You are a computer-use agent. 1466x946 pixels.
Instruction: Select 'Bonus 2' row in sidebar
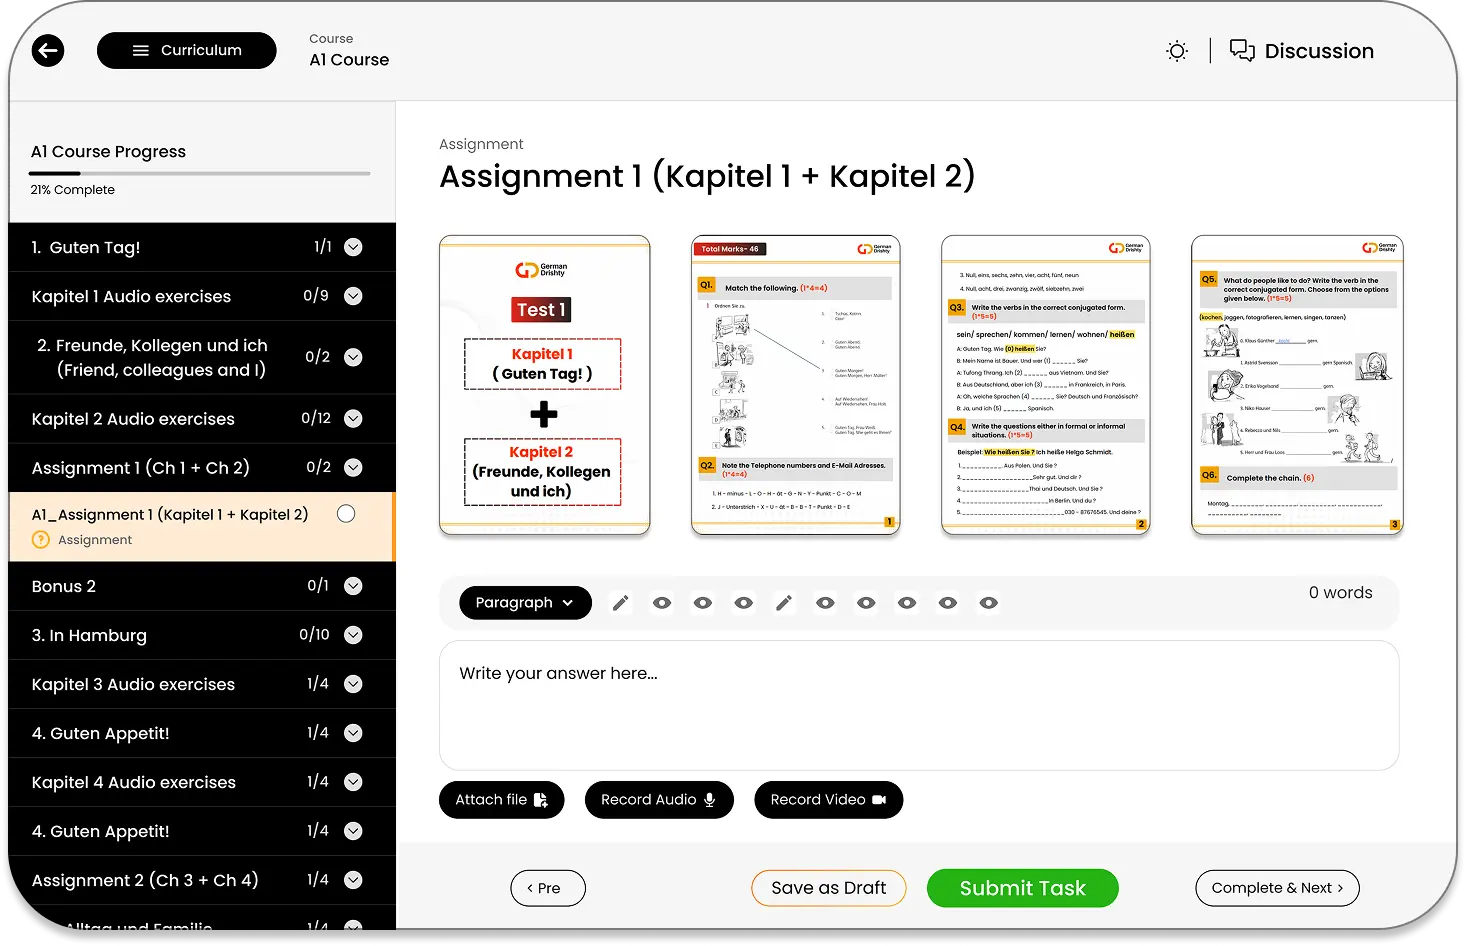tap(202, 586)
